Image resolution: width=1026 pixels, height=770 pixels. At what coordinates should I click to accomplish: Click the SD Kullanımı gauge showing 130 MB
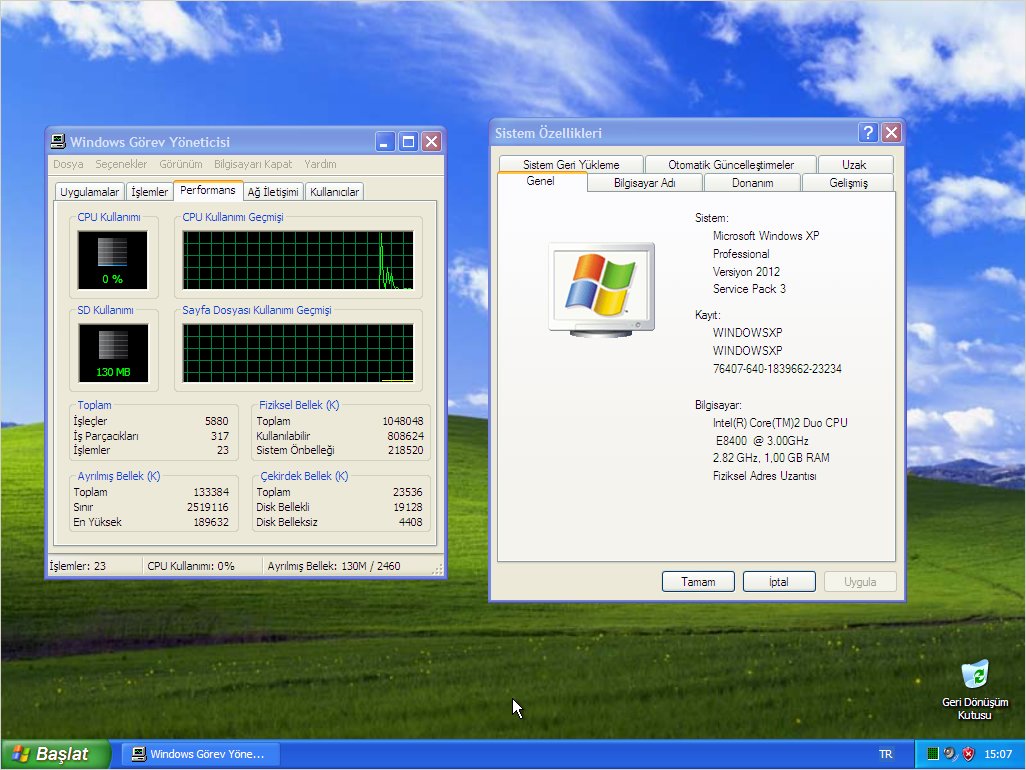pos(113,353)
